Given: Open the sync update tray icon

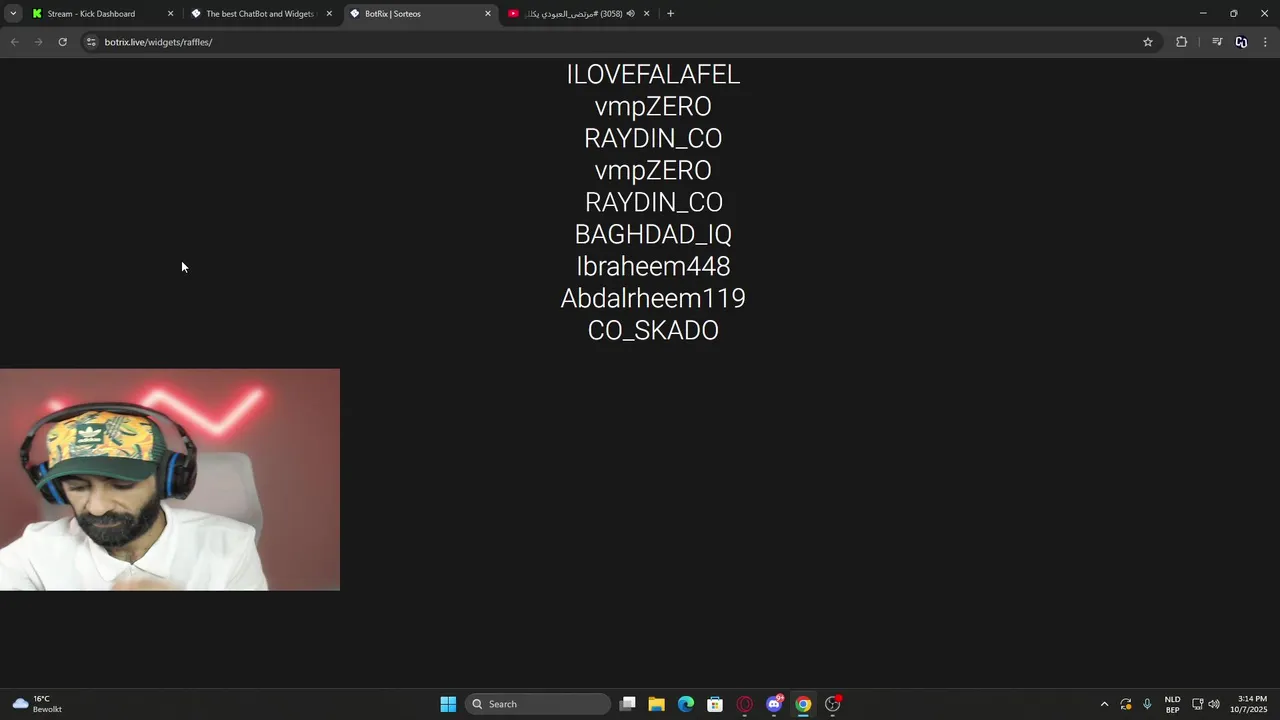Looking at the screenshot, I should point(1126,704).
